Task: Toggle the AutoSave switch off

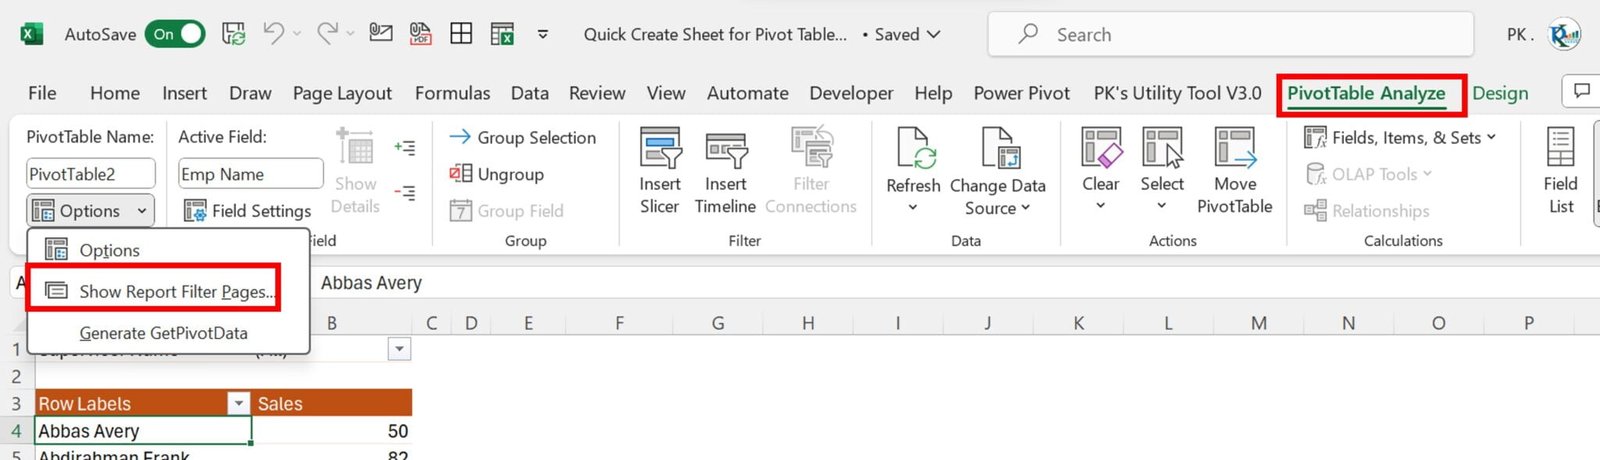Action: point(176,34)
